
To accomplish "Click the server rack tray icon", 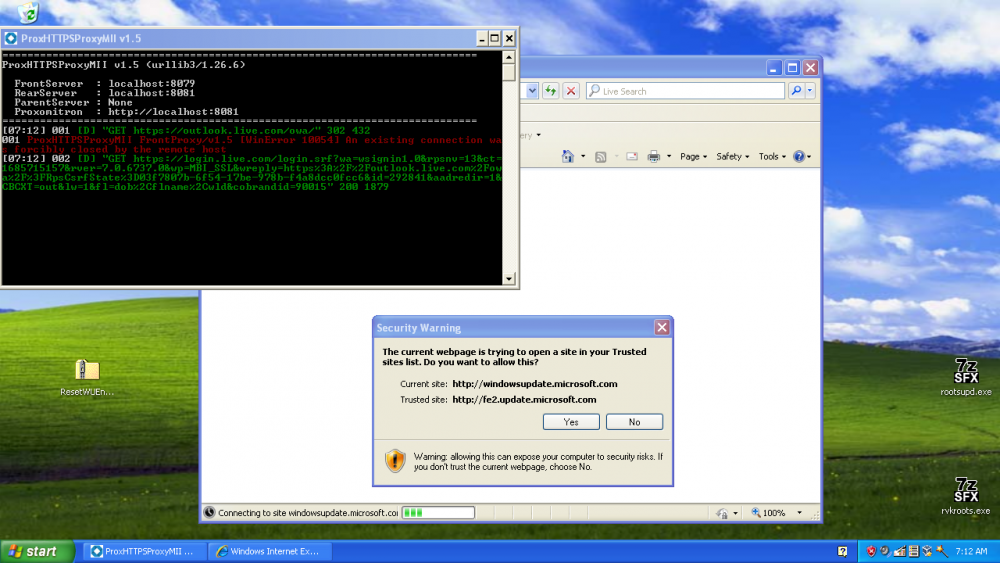I will [913, 552].
